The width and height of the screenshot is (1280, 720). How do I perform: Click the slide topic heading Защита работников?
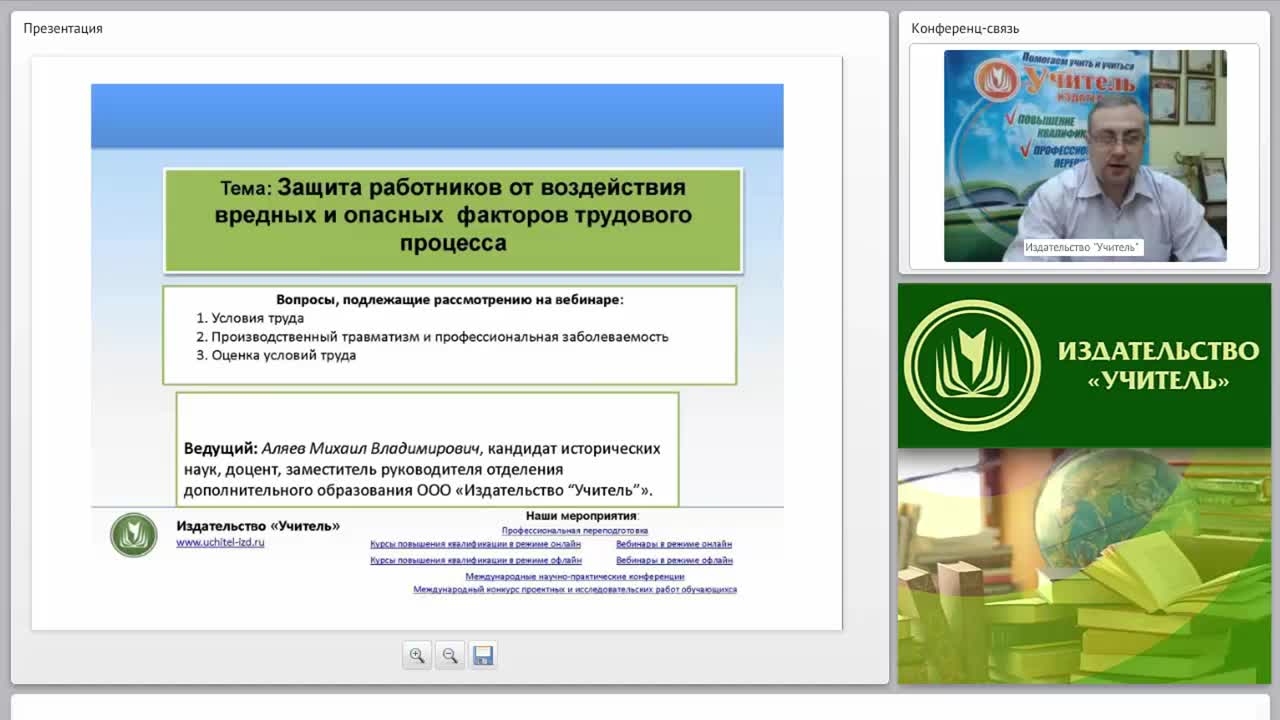(453, 215)
